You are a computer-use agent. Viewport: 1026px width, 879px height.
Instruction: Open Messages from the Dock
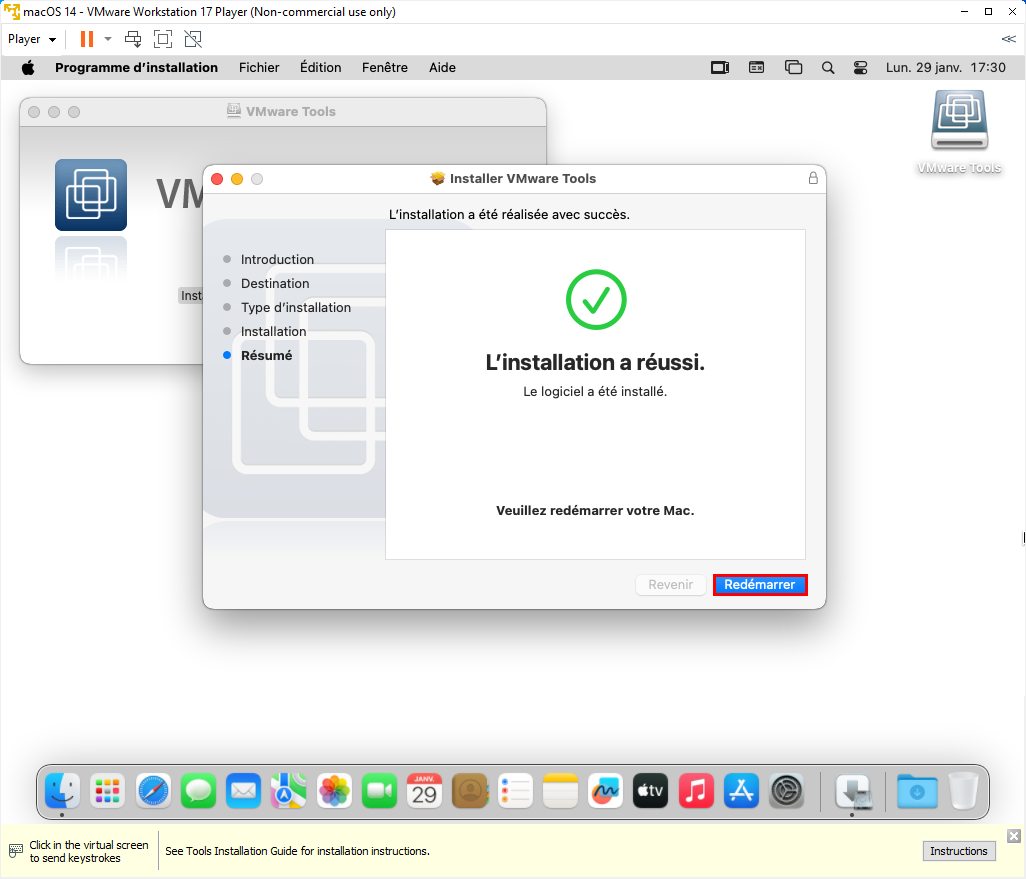(198, 791)
